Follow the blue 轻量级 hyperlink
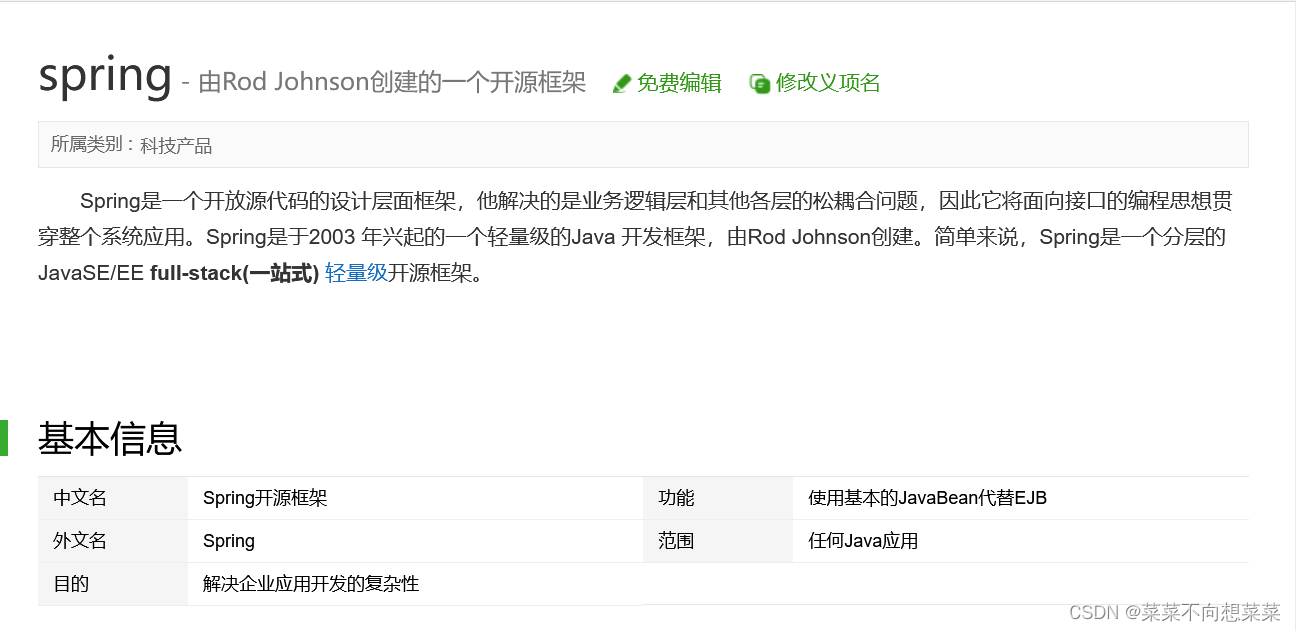This screenshot has width=1296, height=631. 356,273
